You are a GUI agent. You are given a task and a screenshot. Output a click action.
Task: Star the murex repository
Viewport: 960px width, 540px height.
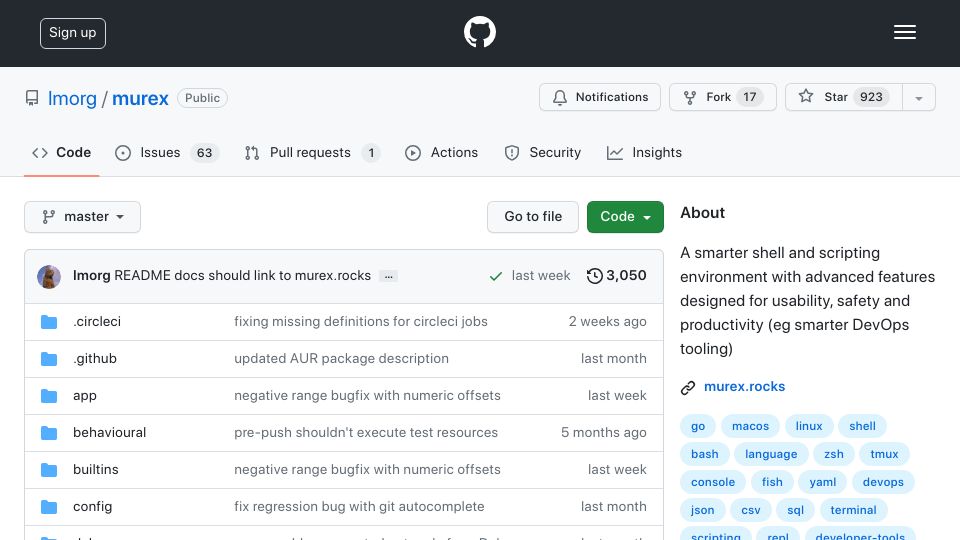pos(844,97)
